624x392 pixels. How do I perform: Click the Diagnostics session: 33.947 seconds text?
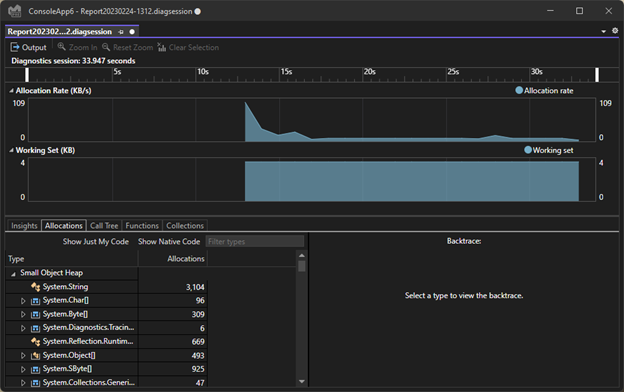point(73,61)
